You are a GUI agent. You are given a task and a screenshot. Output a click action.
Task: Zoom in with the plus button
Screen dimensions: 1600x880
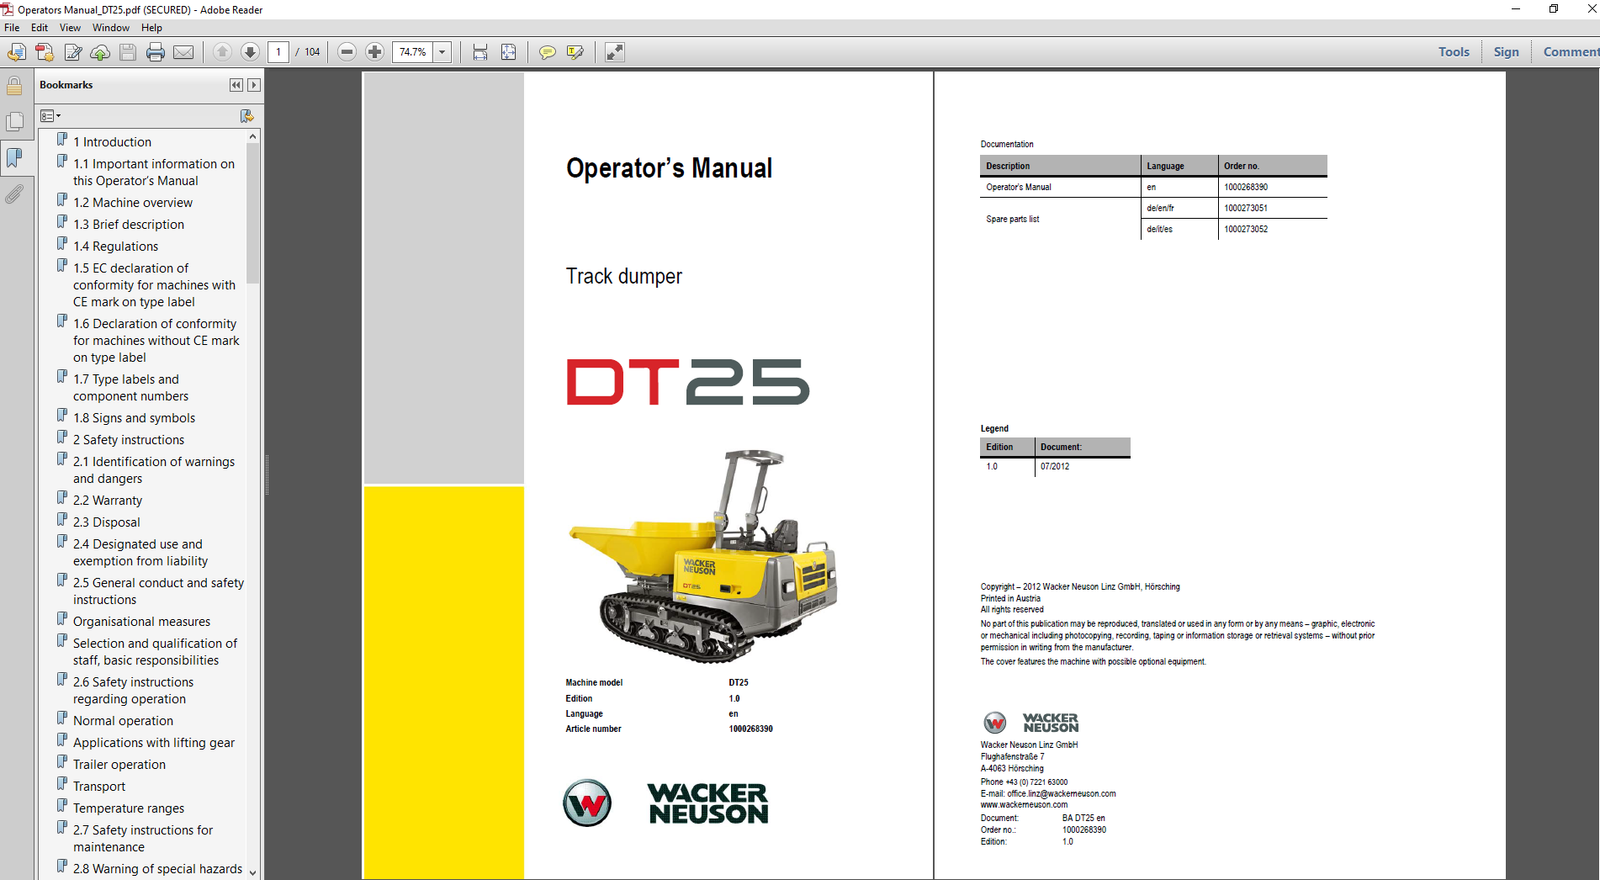[375, 52]
